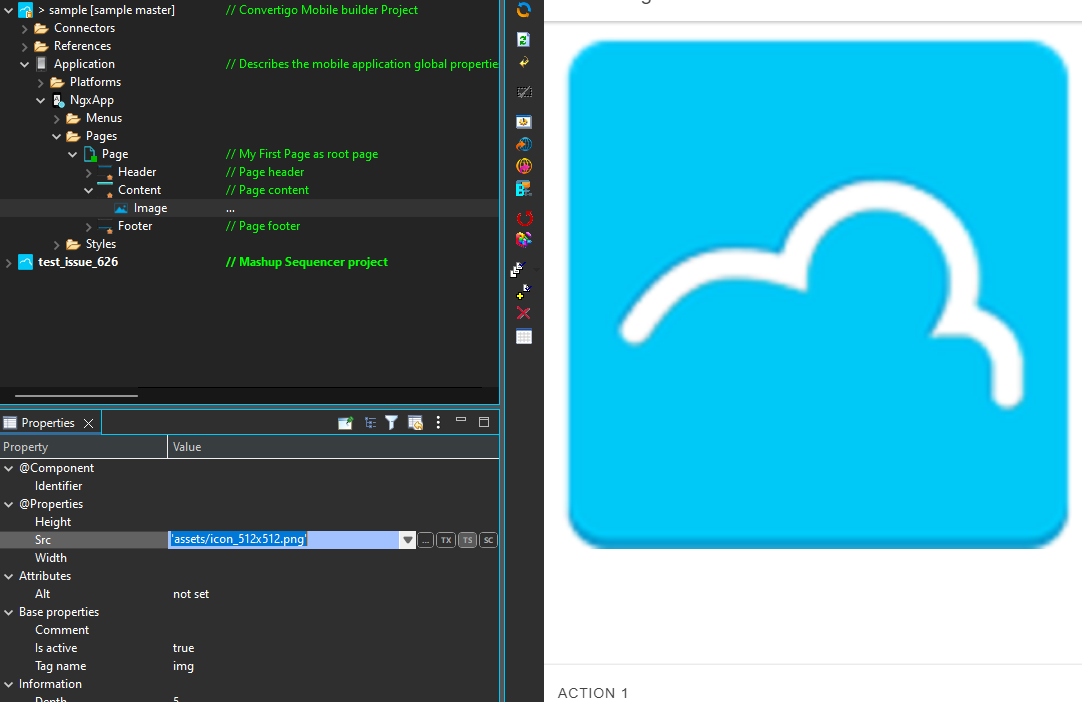Viewport: 1082px width, 702px height.
Task: Select test_issue_626 project in tree
Action: (78, 262)
